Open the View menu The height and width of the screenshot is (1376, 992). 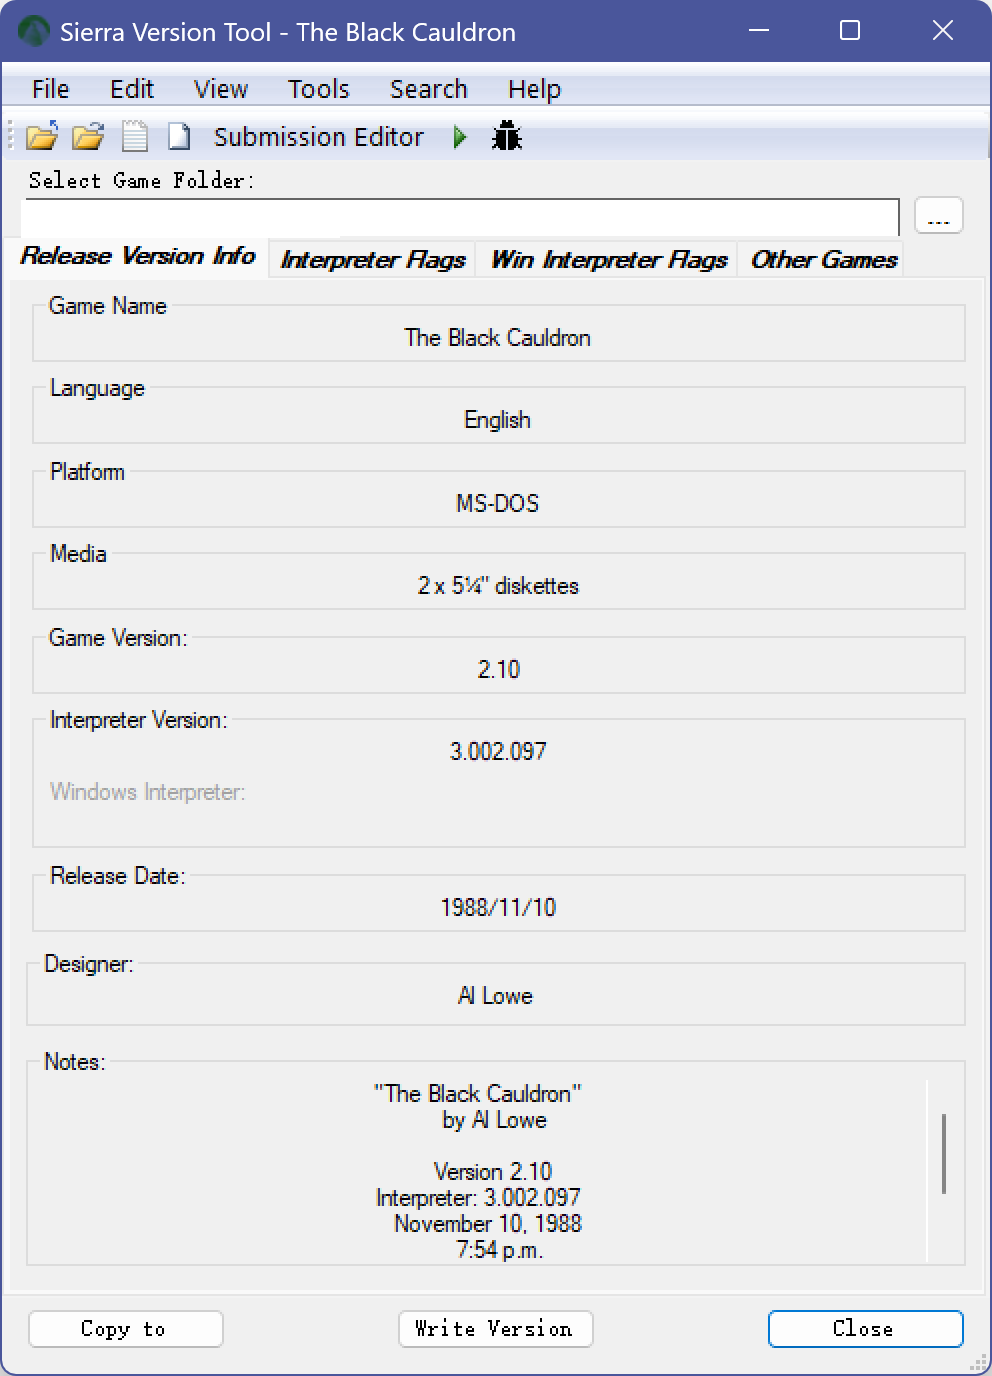(x=221, y=89)
